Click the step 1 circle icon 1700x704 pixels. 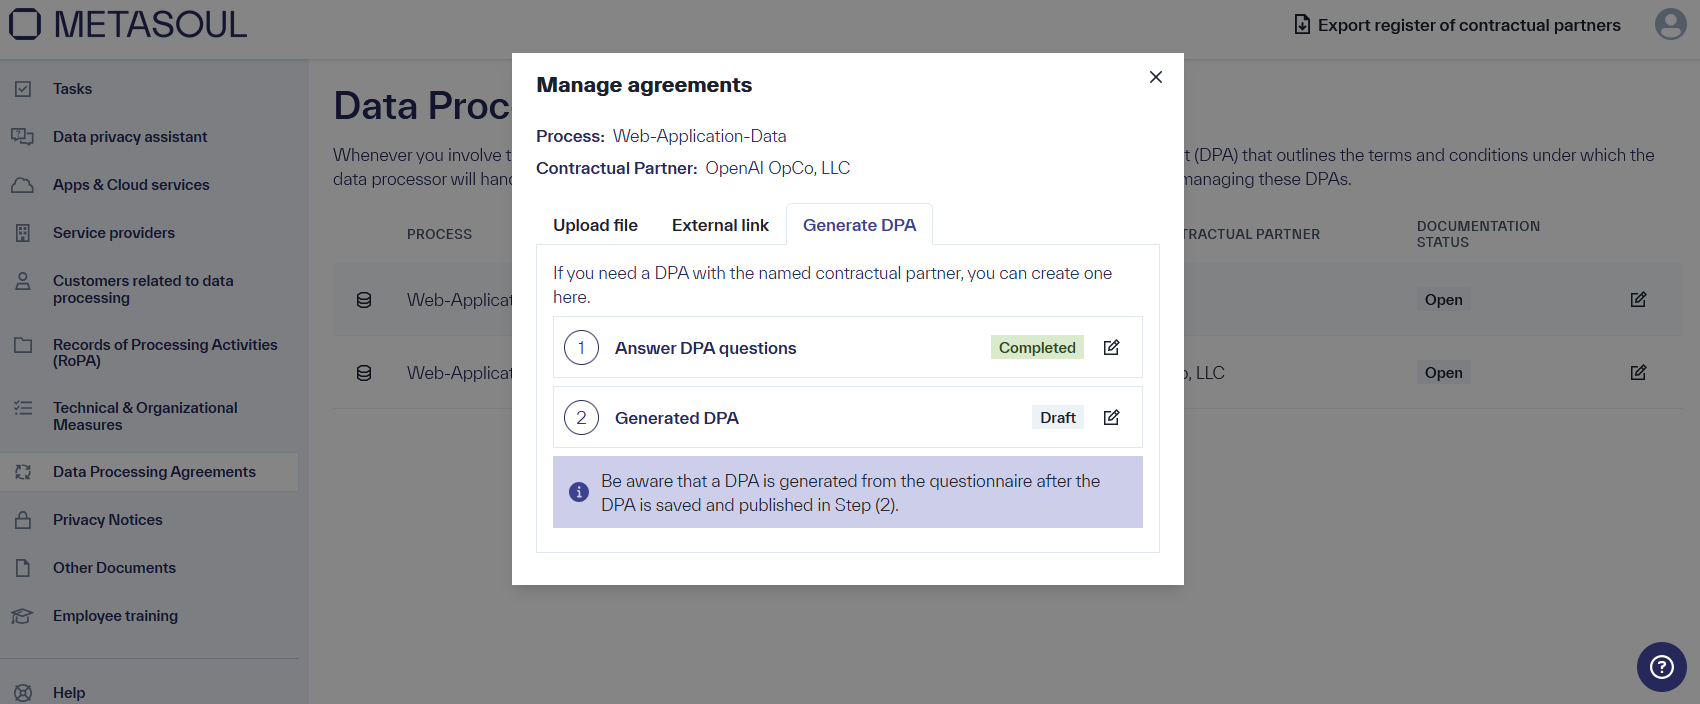click(x=581, y=347)
